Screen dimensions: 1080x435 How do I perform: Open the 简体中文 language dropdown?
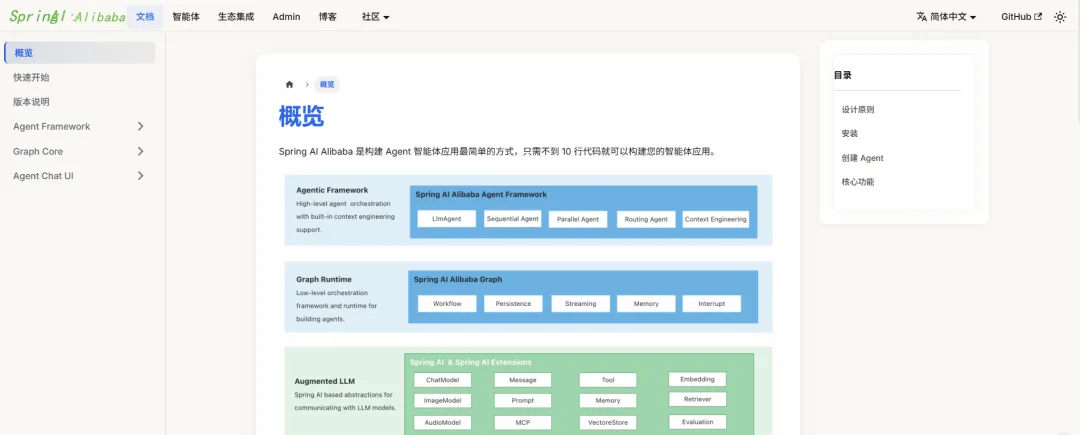[x=946, y=17]
